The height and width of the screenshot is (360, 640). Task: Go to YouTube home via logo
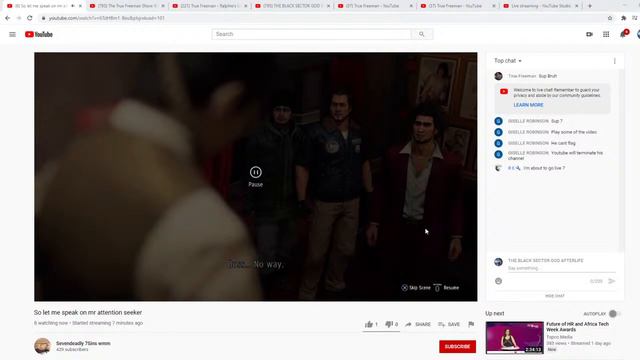[39, 34]
